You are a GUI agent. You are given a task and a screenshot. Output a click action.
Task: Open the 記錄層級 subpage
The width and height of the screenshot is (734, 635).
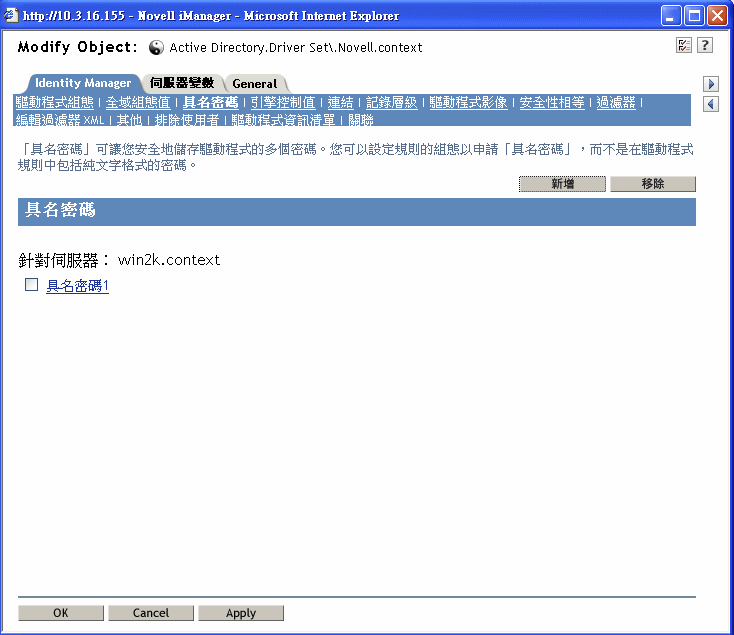pos(391,102)
